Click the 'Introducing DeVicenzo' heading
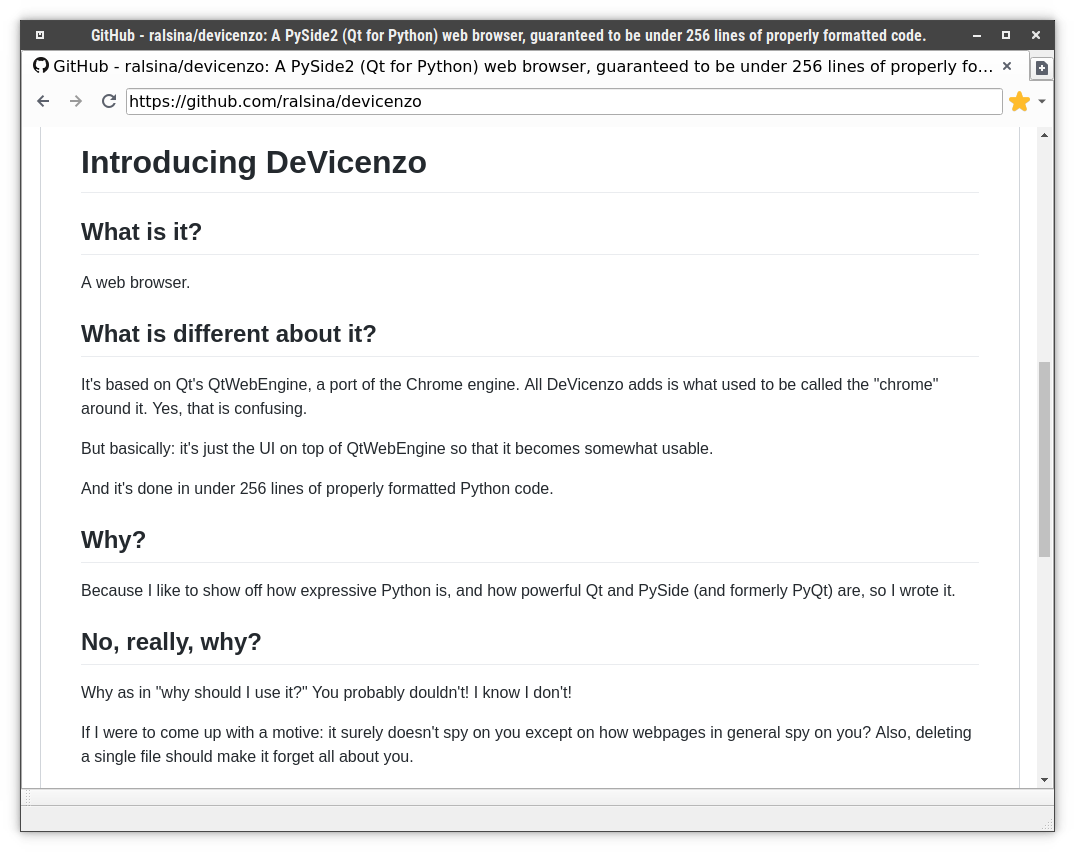The height and width of the screenshot is (852, 1075). [x=254, y=163]
